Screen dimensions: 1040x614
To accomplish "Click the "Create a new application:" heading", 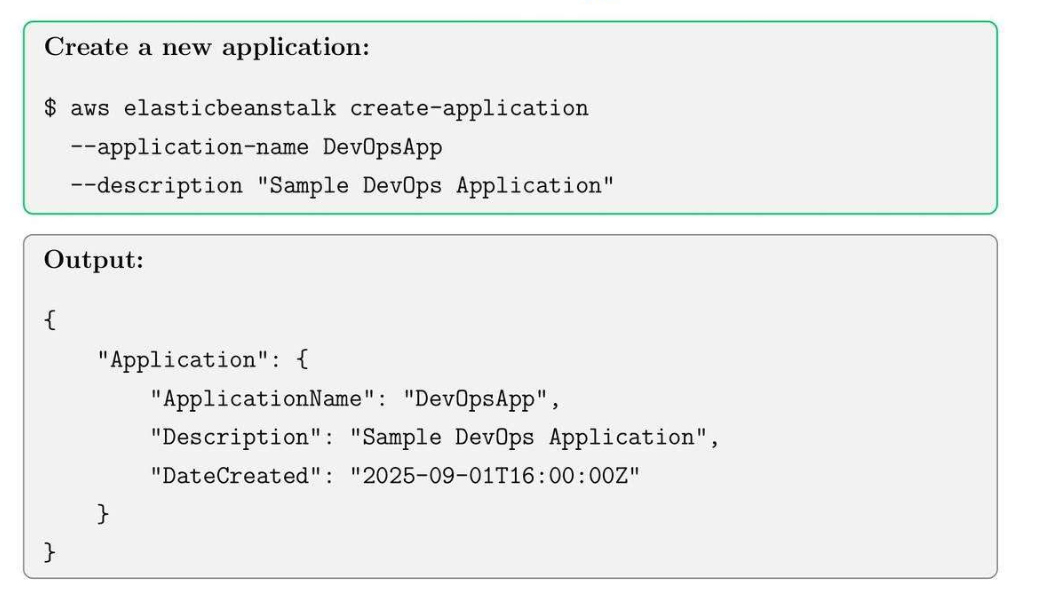I will coord(207,47).
